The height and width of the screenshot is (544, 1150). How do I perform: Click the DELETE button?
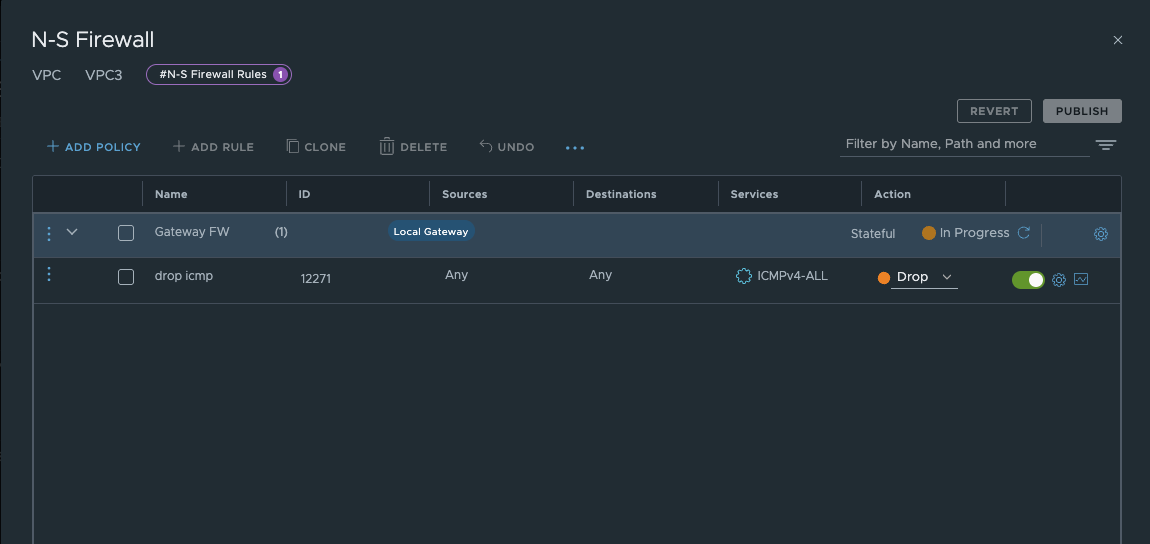414,147
